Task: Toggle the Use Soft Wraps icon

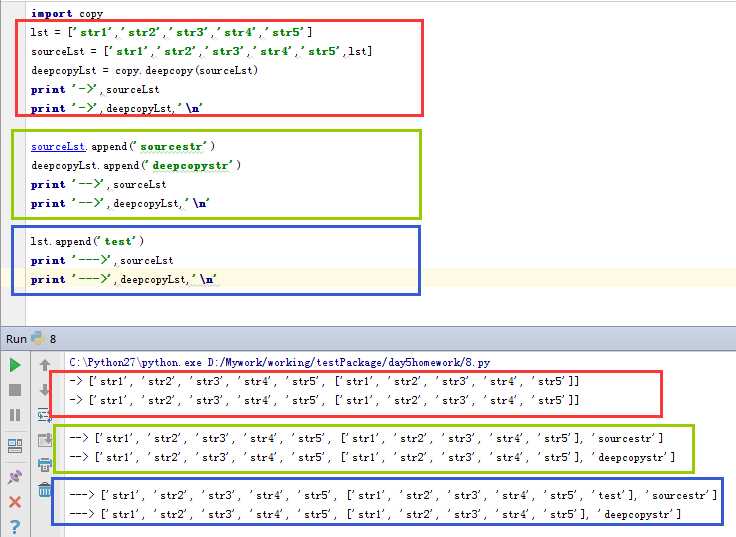Action: [45, 415]
